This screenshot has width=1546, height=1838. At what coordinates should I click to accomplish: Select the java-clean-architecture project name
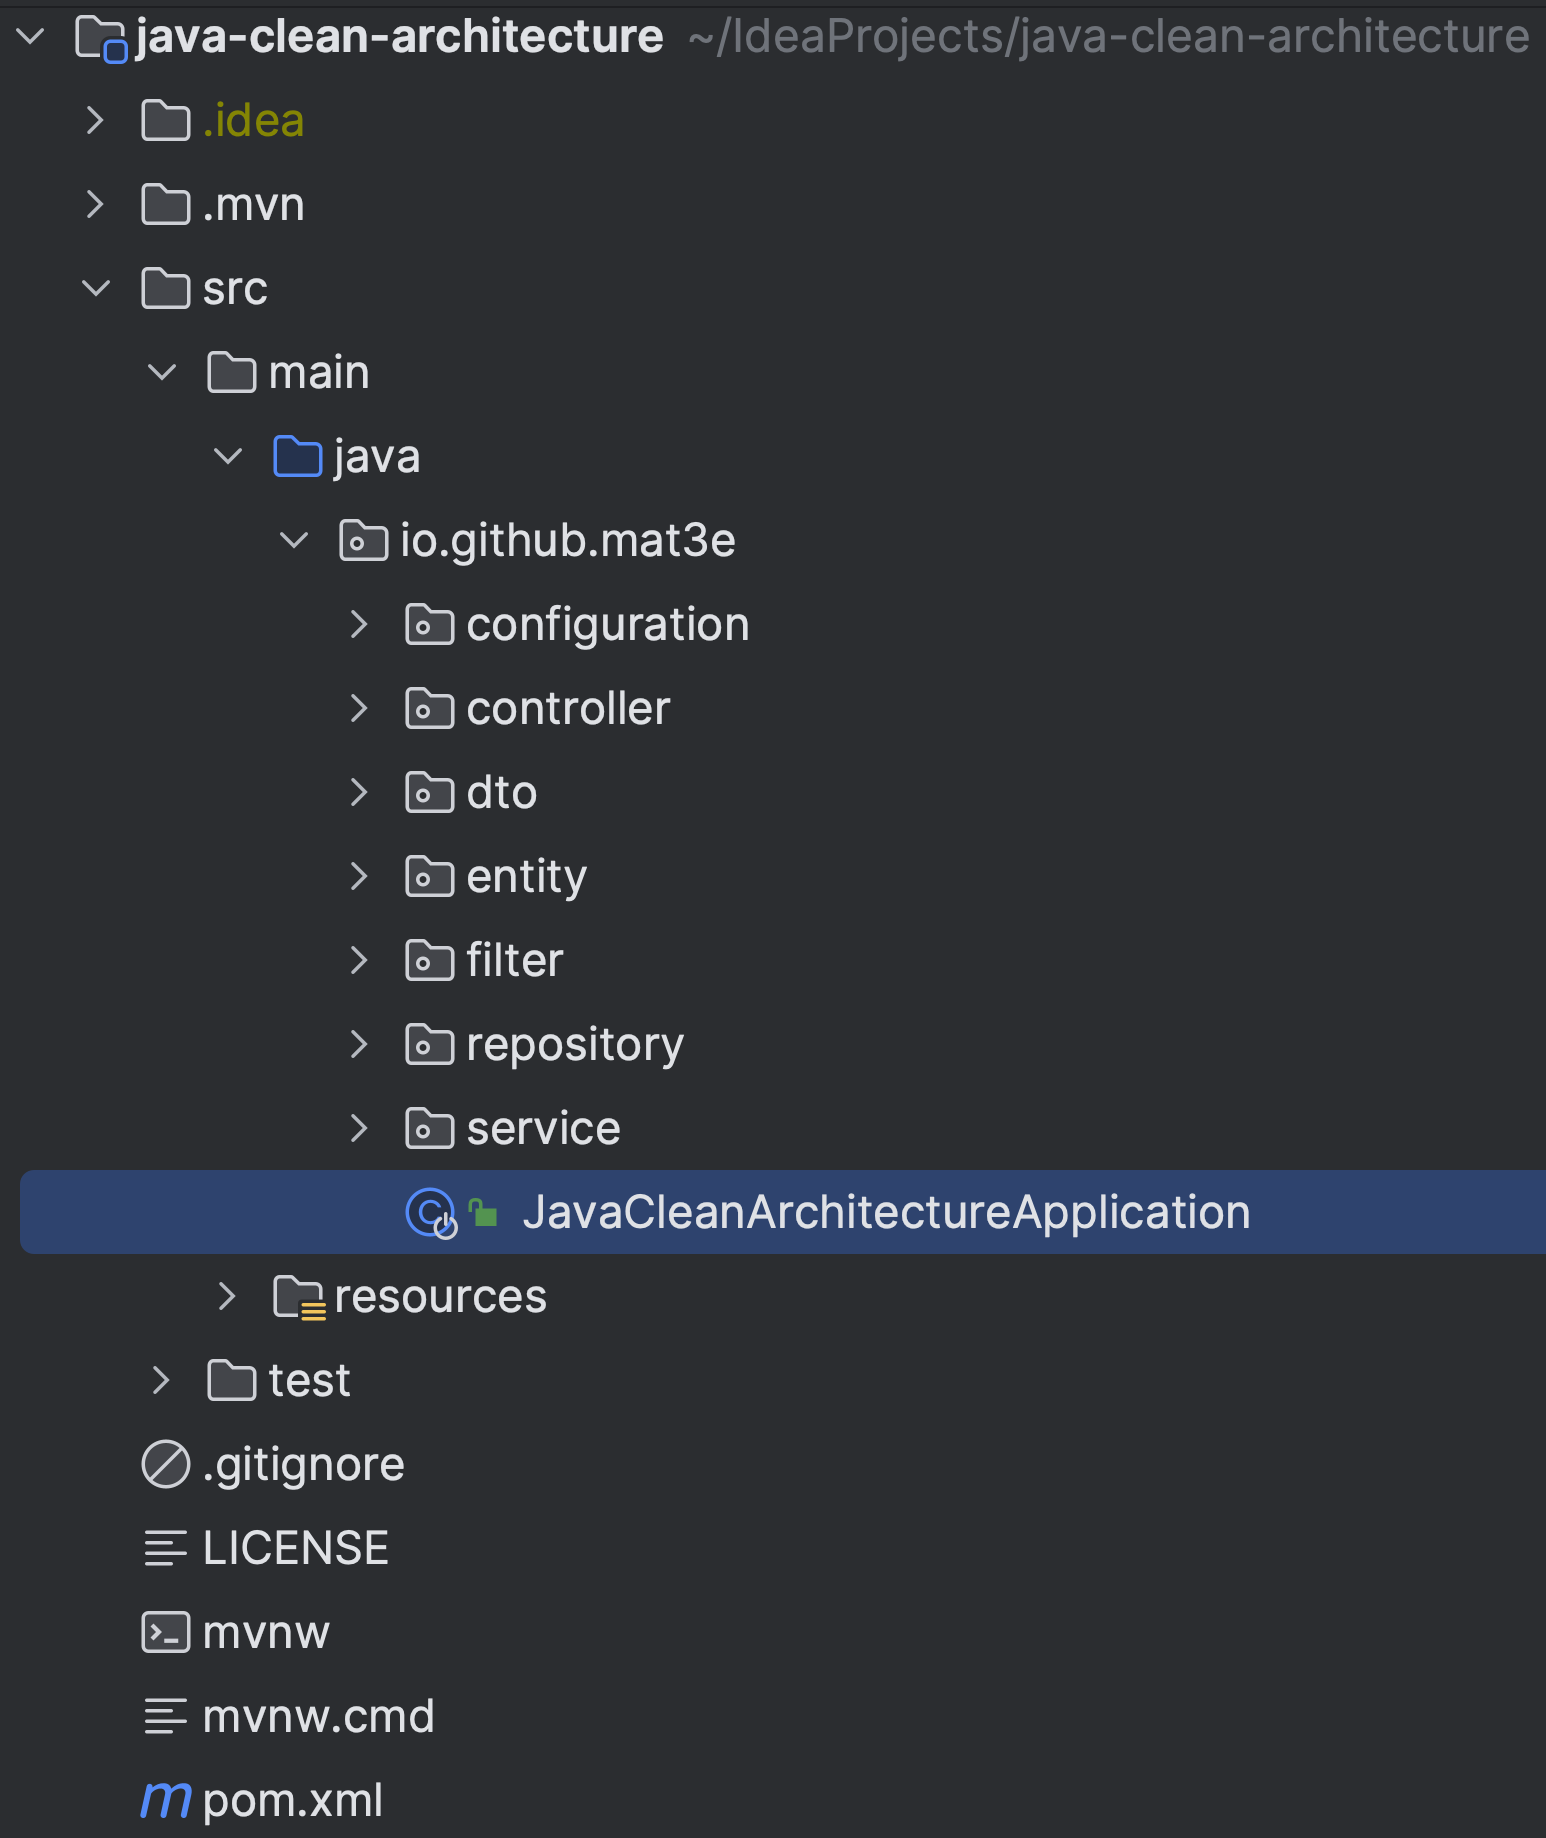coord(399,37)
